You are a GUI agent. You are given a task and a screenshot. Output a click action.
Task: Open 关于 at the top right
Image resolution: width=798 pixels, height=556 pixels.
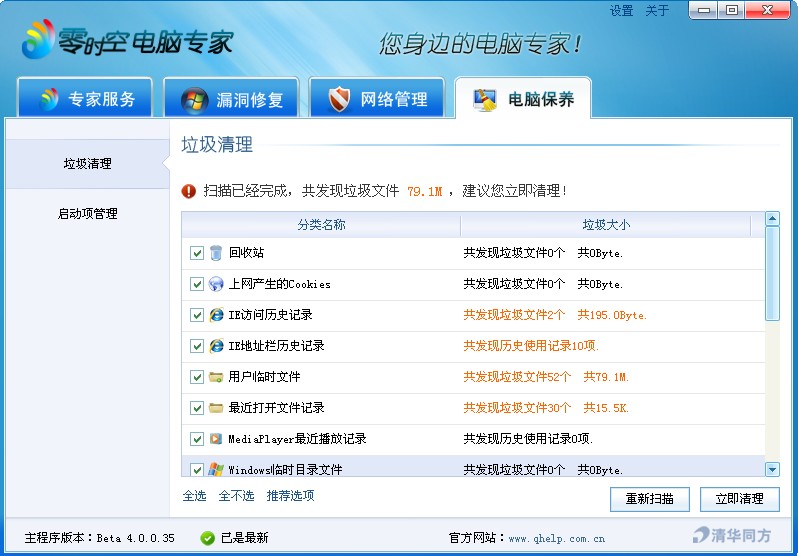657,11
